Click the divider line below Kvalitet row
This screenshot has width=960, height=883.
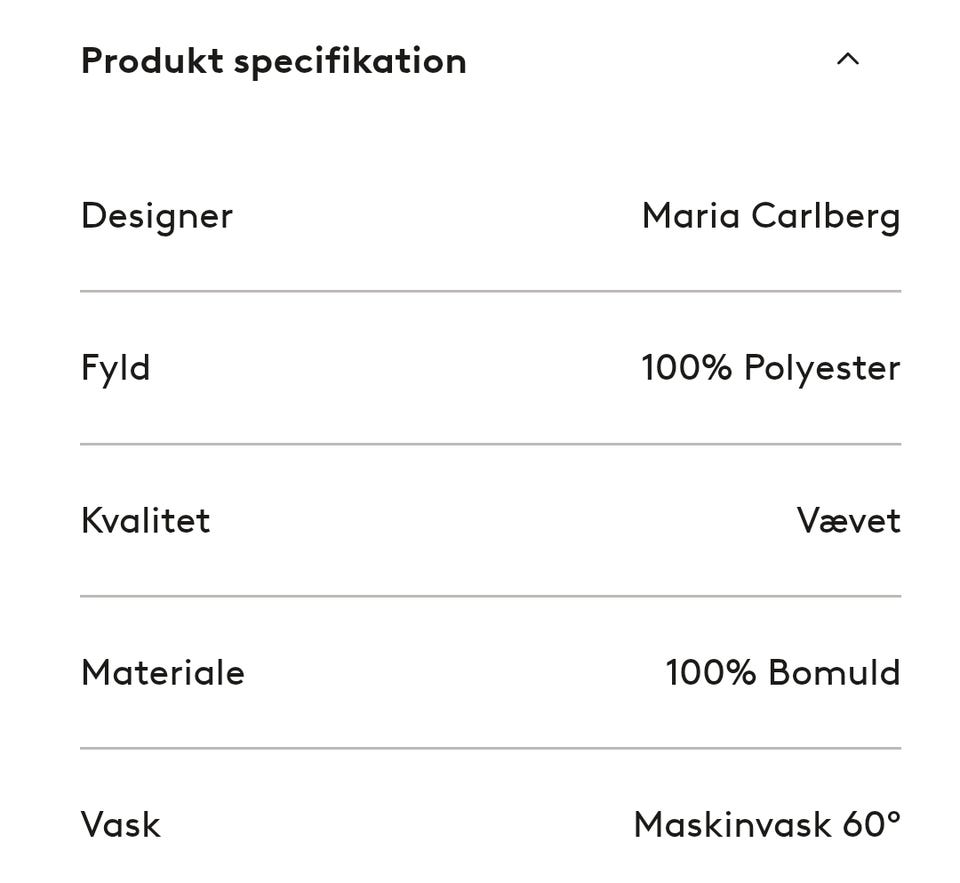pos(490,596)
